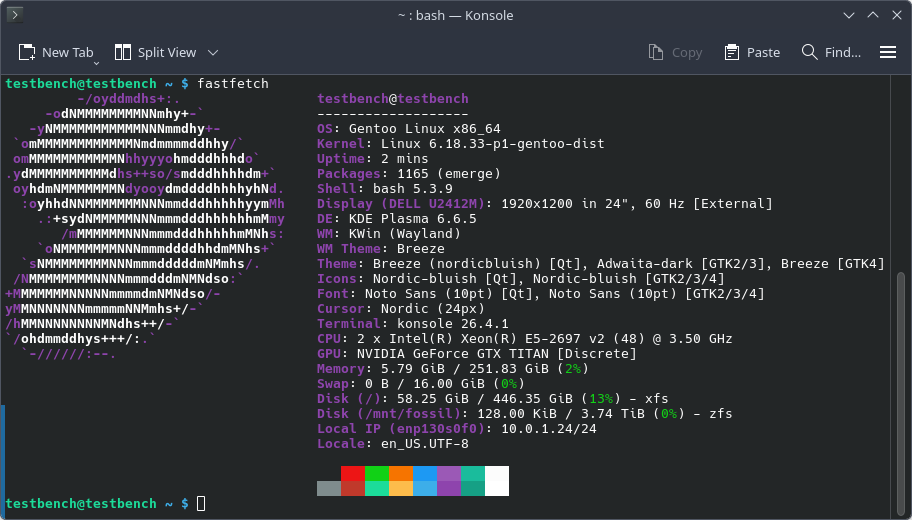This screenshot has height=520, width=912.
Task: Click the 'Disk (/mnt/fossil)' zfs line
Action: (x=525, y=414)
